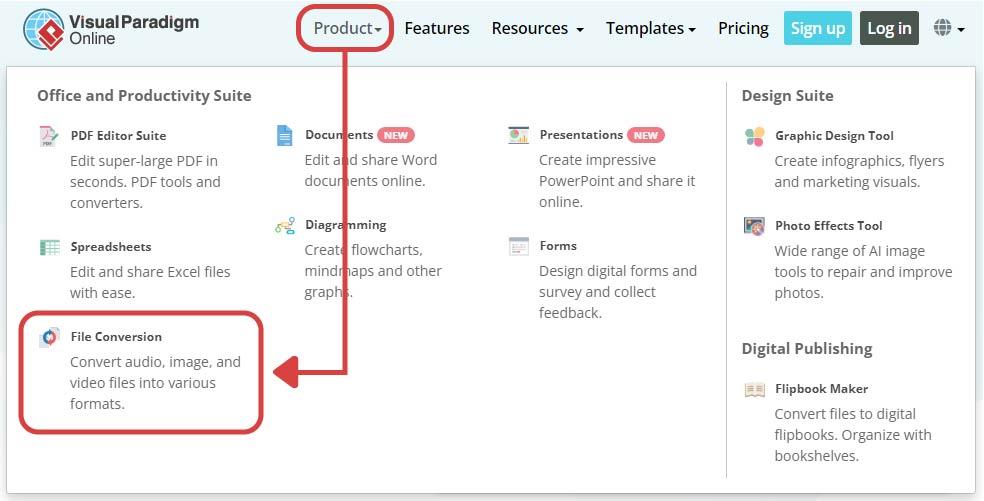This screenshot has width=984, height=501.
Task: Open the Templates dropdown menu
Action: (651, 29)
